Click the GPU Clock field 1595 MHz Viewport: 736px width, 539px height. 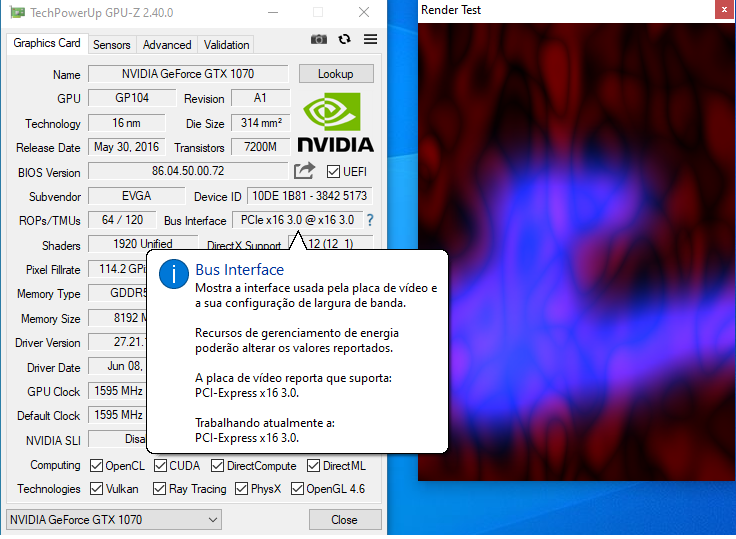pyautogui.click(x=118, y=391)
